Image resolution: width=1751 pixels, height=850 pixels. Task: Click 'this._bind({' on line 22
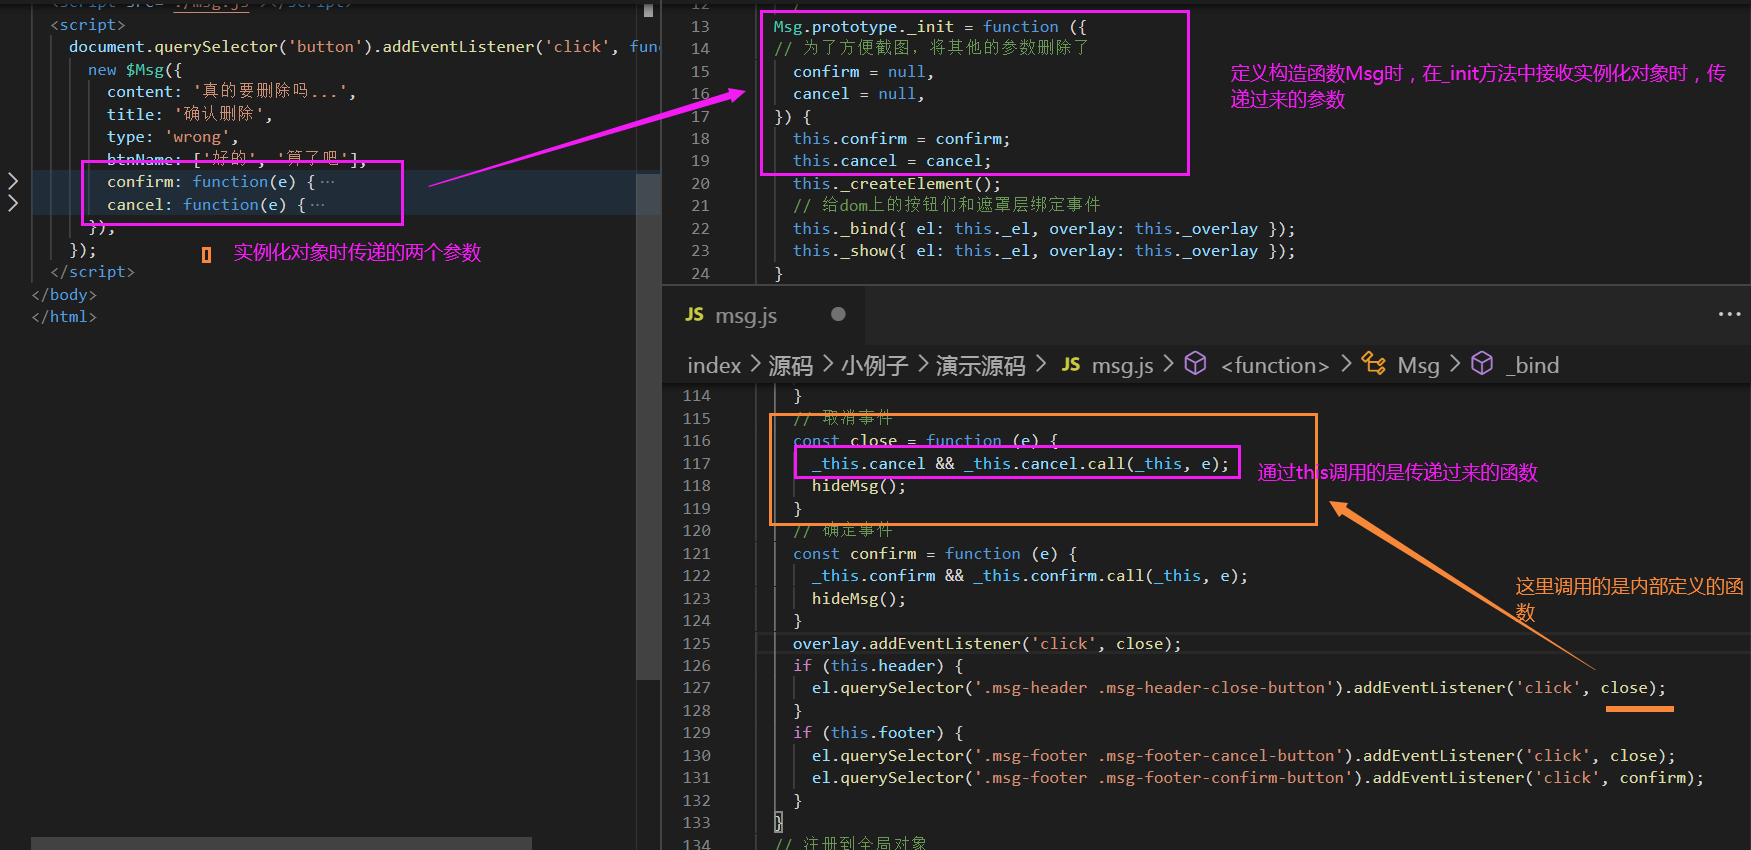(850, 228)
